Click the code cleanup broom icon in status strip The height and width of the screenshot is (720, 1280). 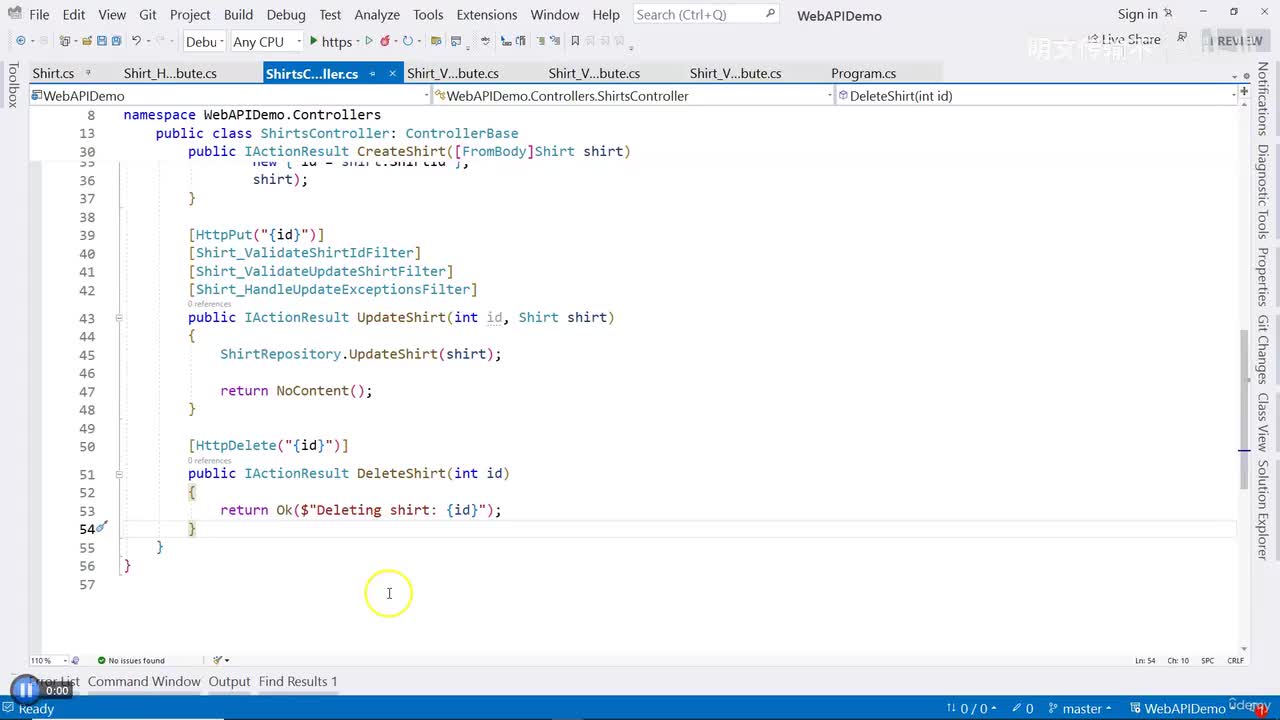[218, 660]
